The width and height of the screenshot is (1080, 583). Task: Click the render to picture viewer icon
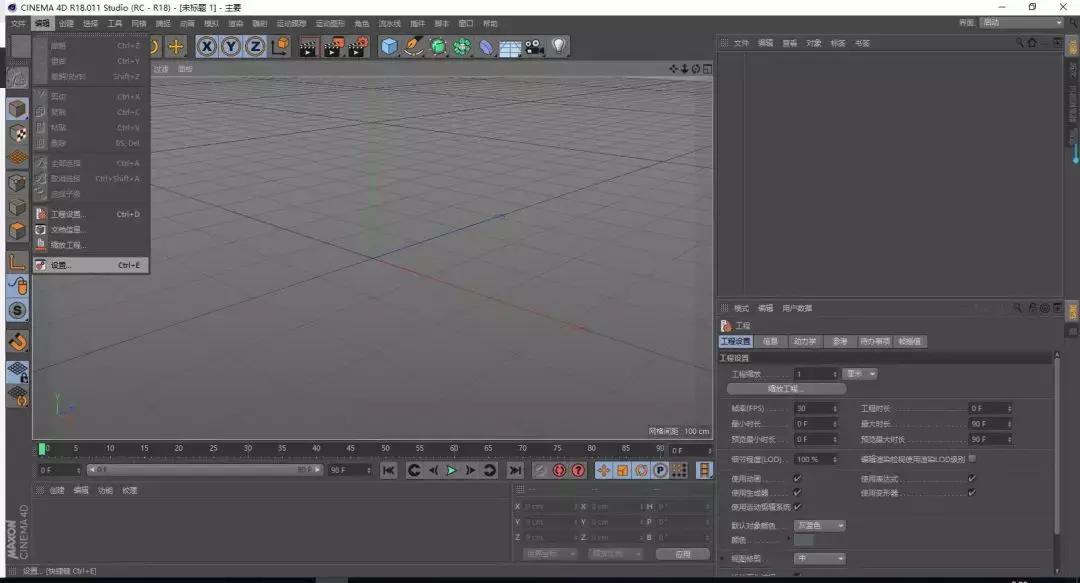[333, 46]
